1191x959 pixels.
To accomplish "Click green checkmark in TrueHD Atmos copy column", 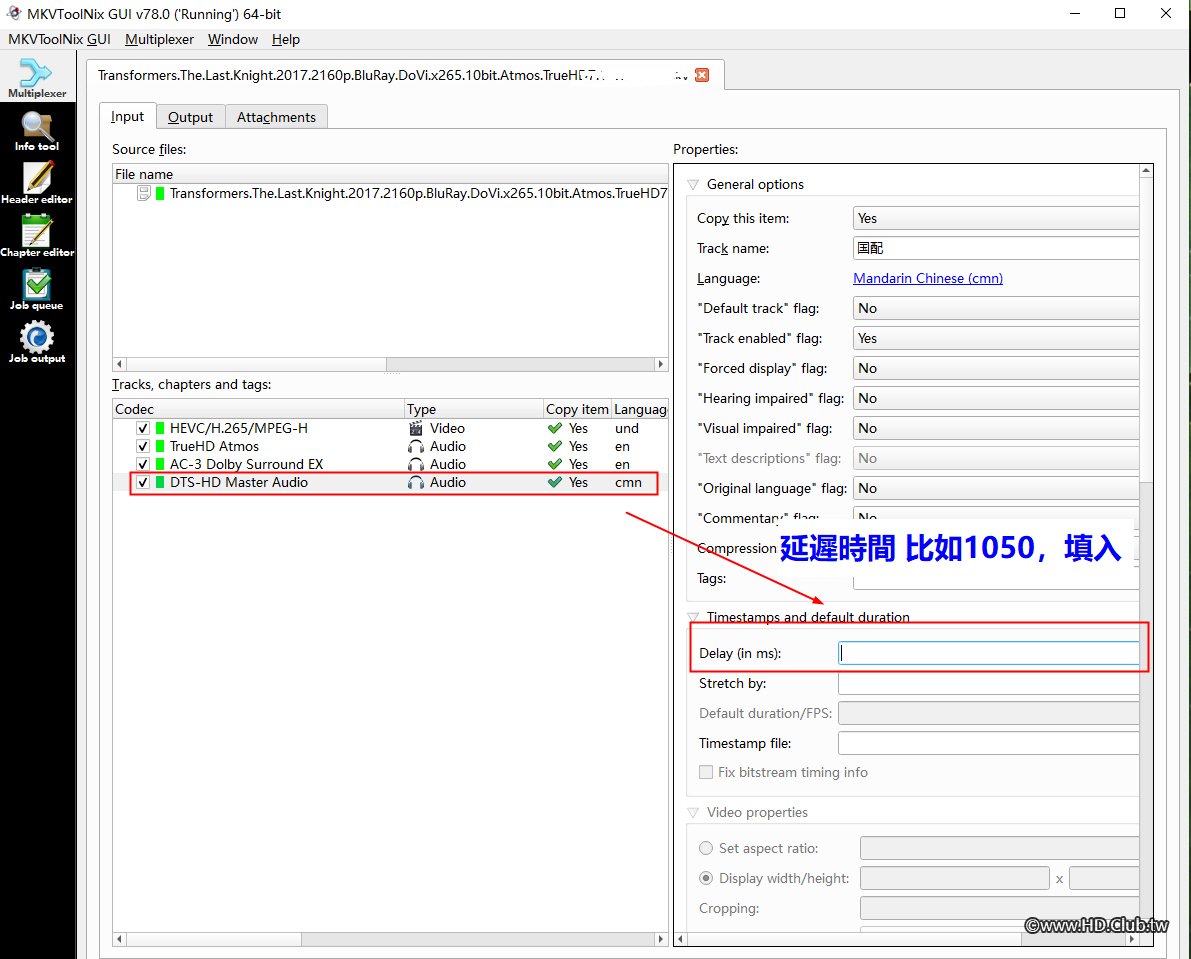I will pyautogui.click(x=555, y=446).
